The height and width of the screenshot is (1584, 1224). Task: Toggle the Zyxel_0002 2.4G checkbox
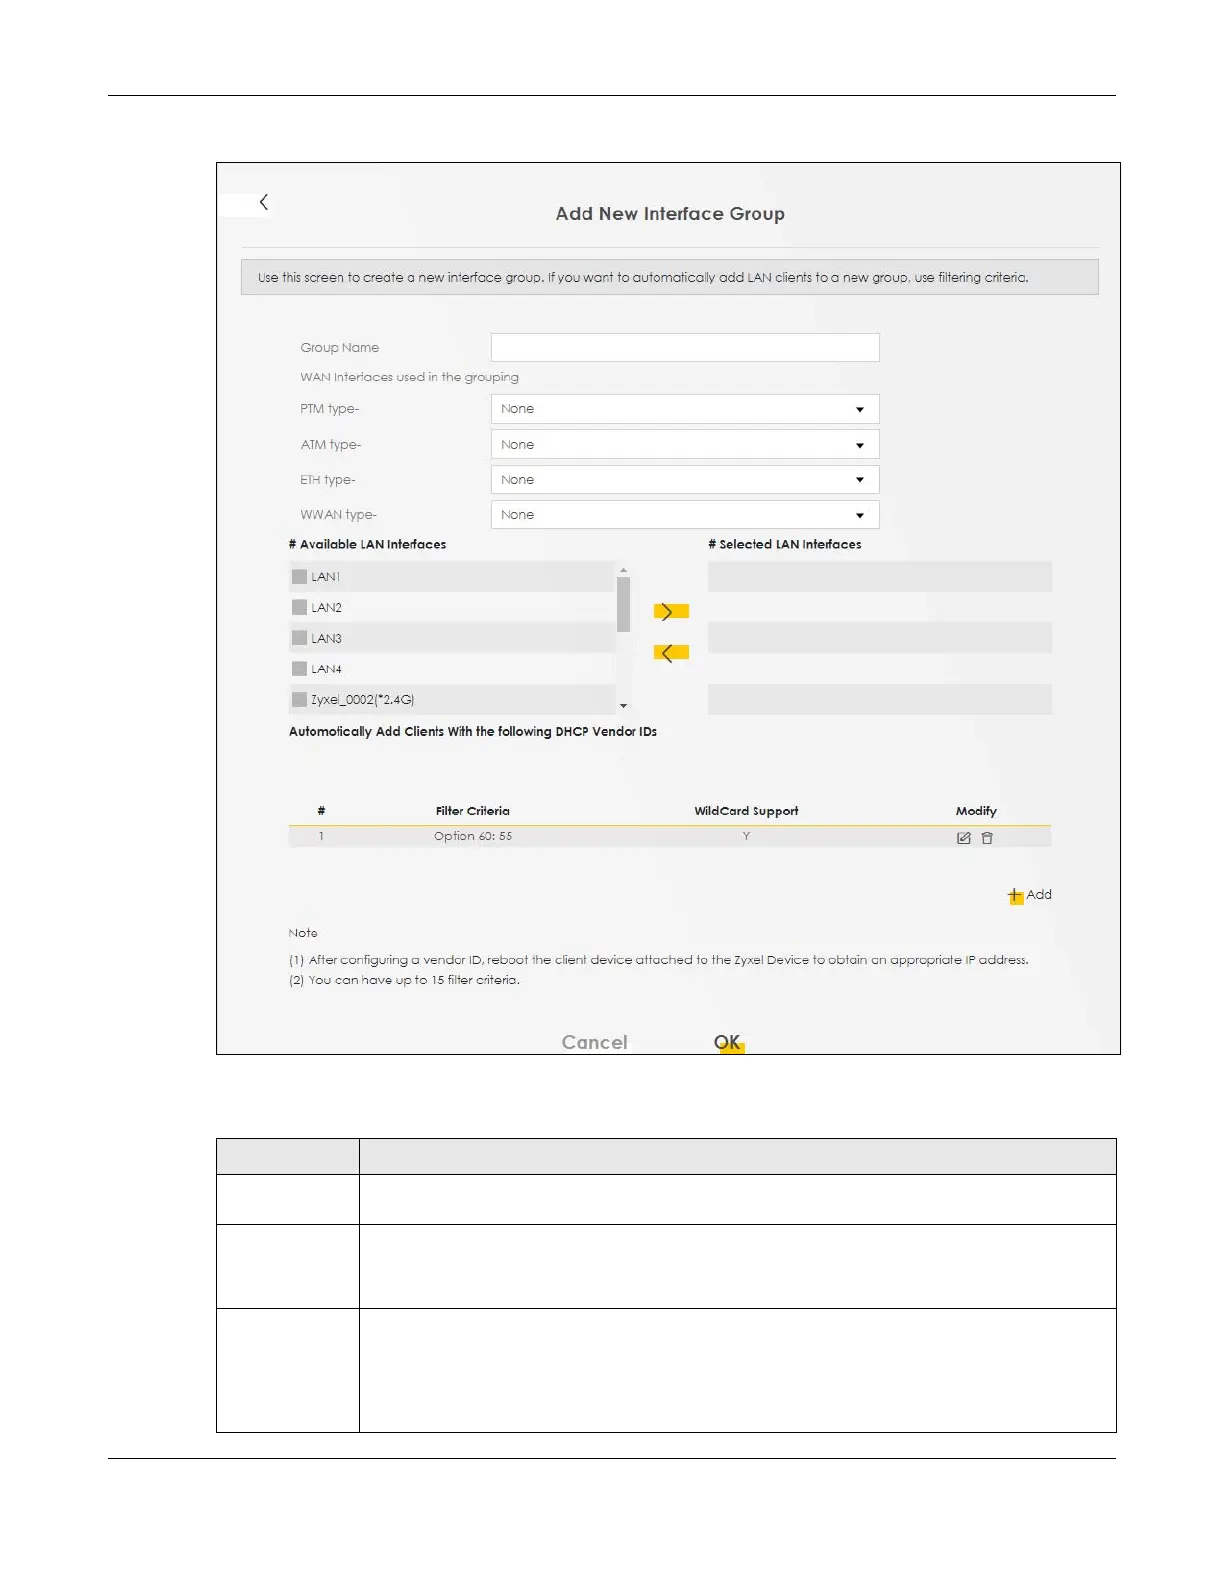(x=299, y=700)
